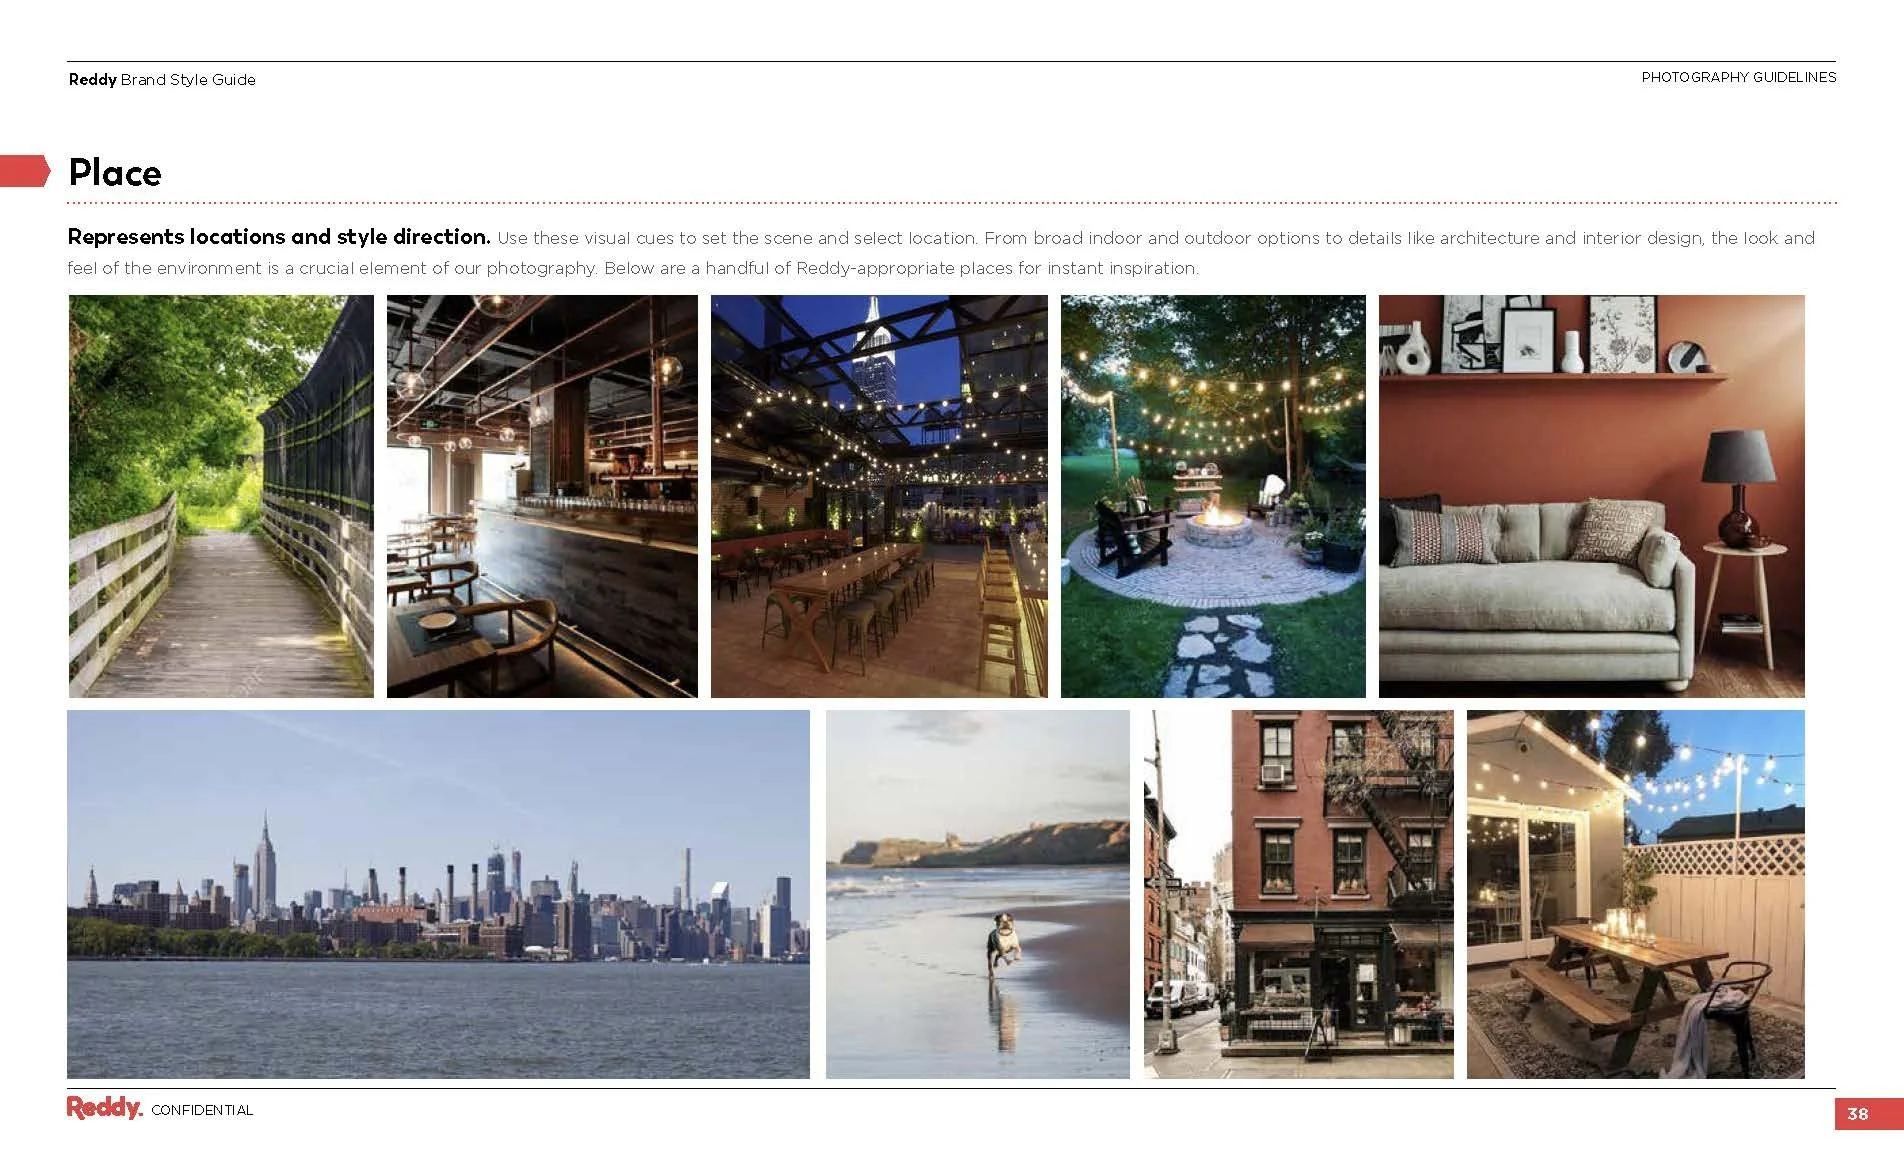The image size is (1904, 1156).
Task: Select the industrial bar interior photo
Action: [542, 496]
